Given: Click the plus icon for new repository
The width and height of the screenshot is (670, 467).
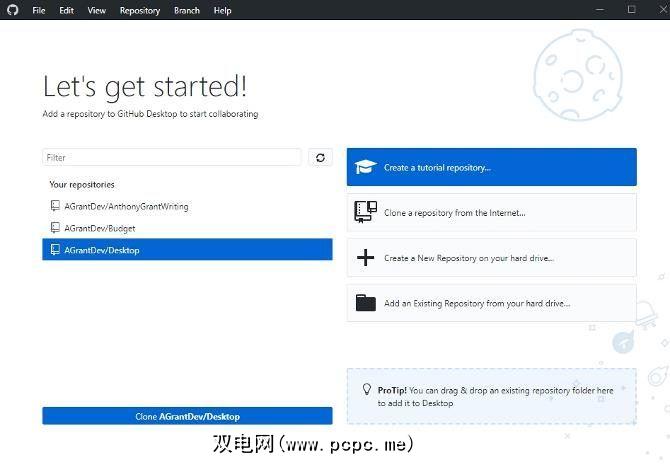Looking at the screenshot, I should point(365,258).
